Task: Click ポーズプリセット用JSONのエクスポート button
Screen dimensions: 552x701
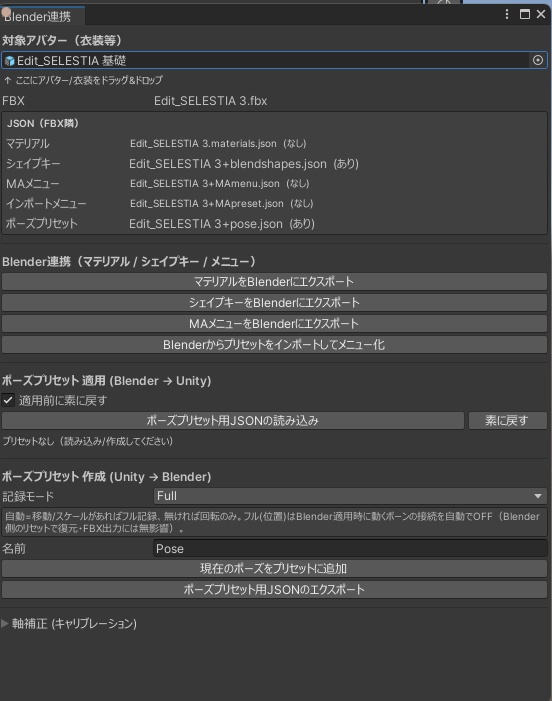Action: 274,589
